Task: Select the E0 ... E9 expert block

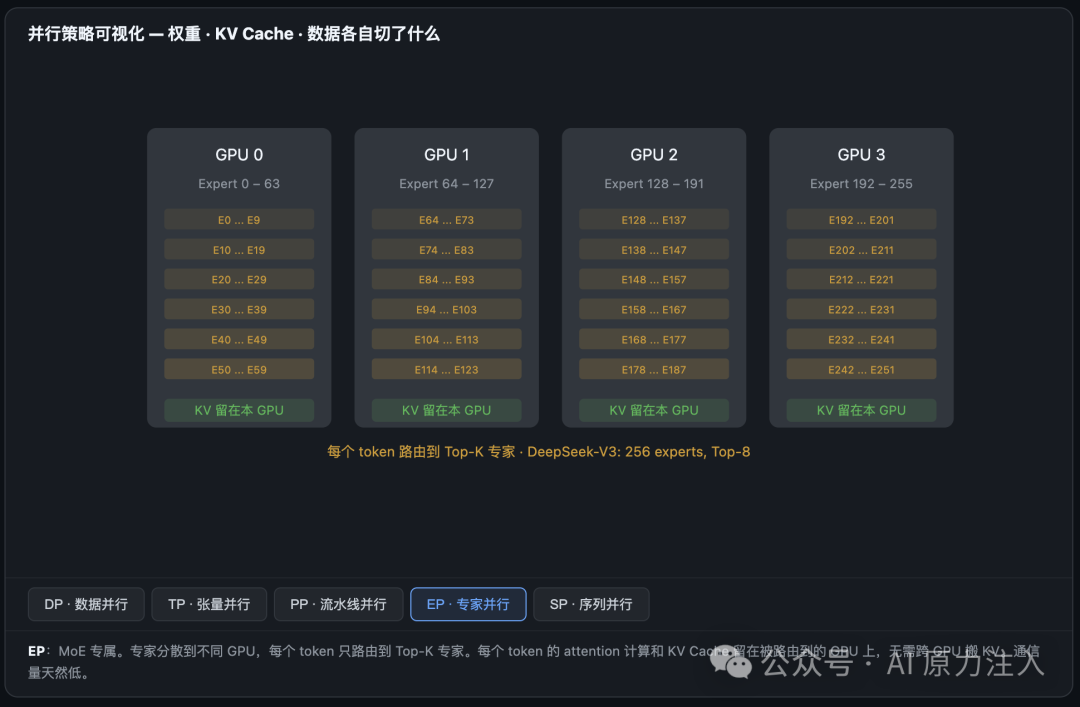Action: point(239,220)
